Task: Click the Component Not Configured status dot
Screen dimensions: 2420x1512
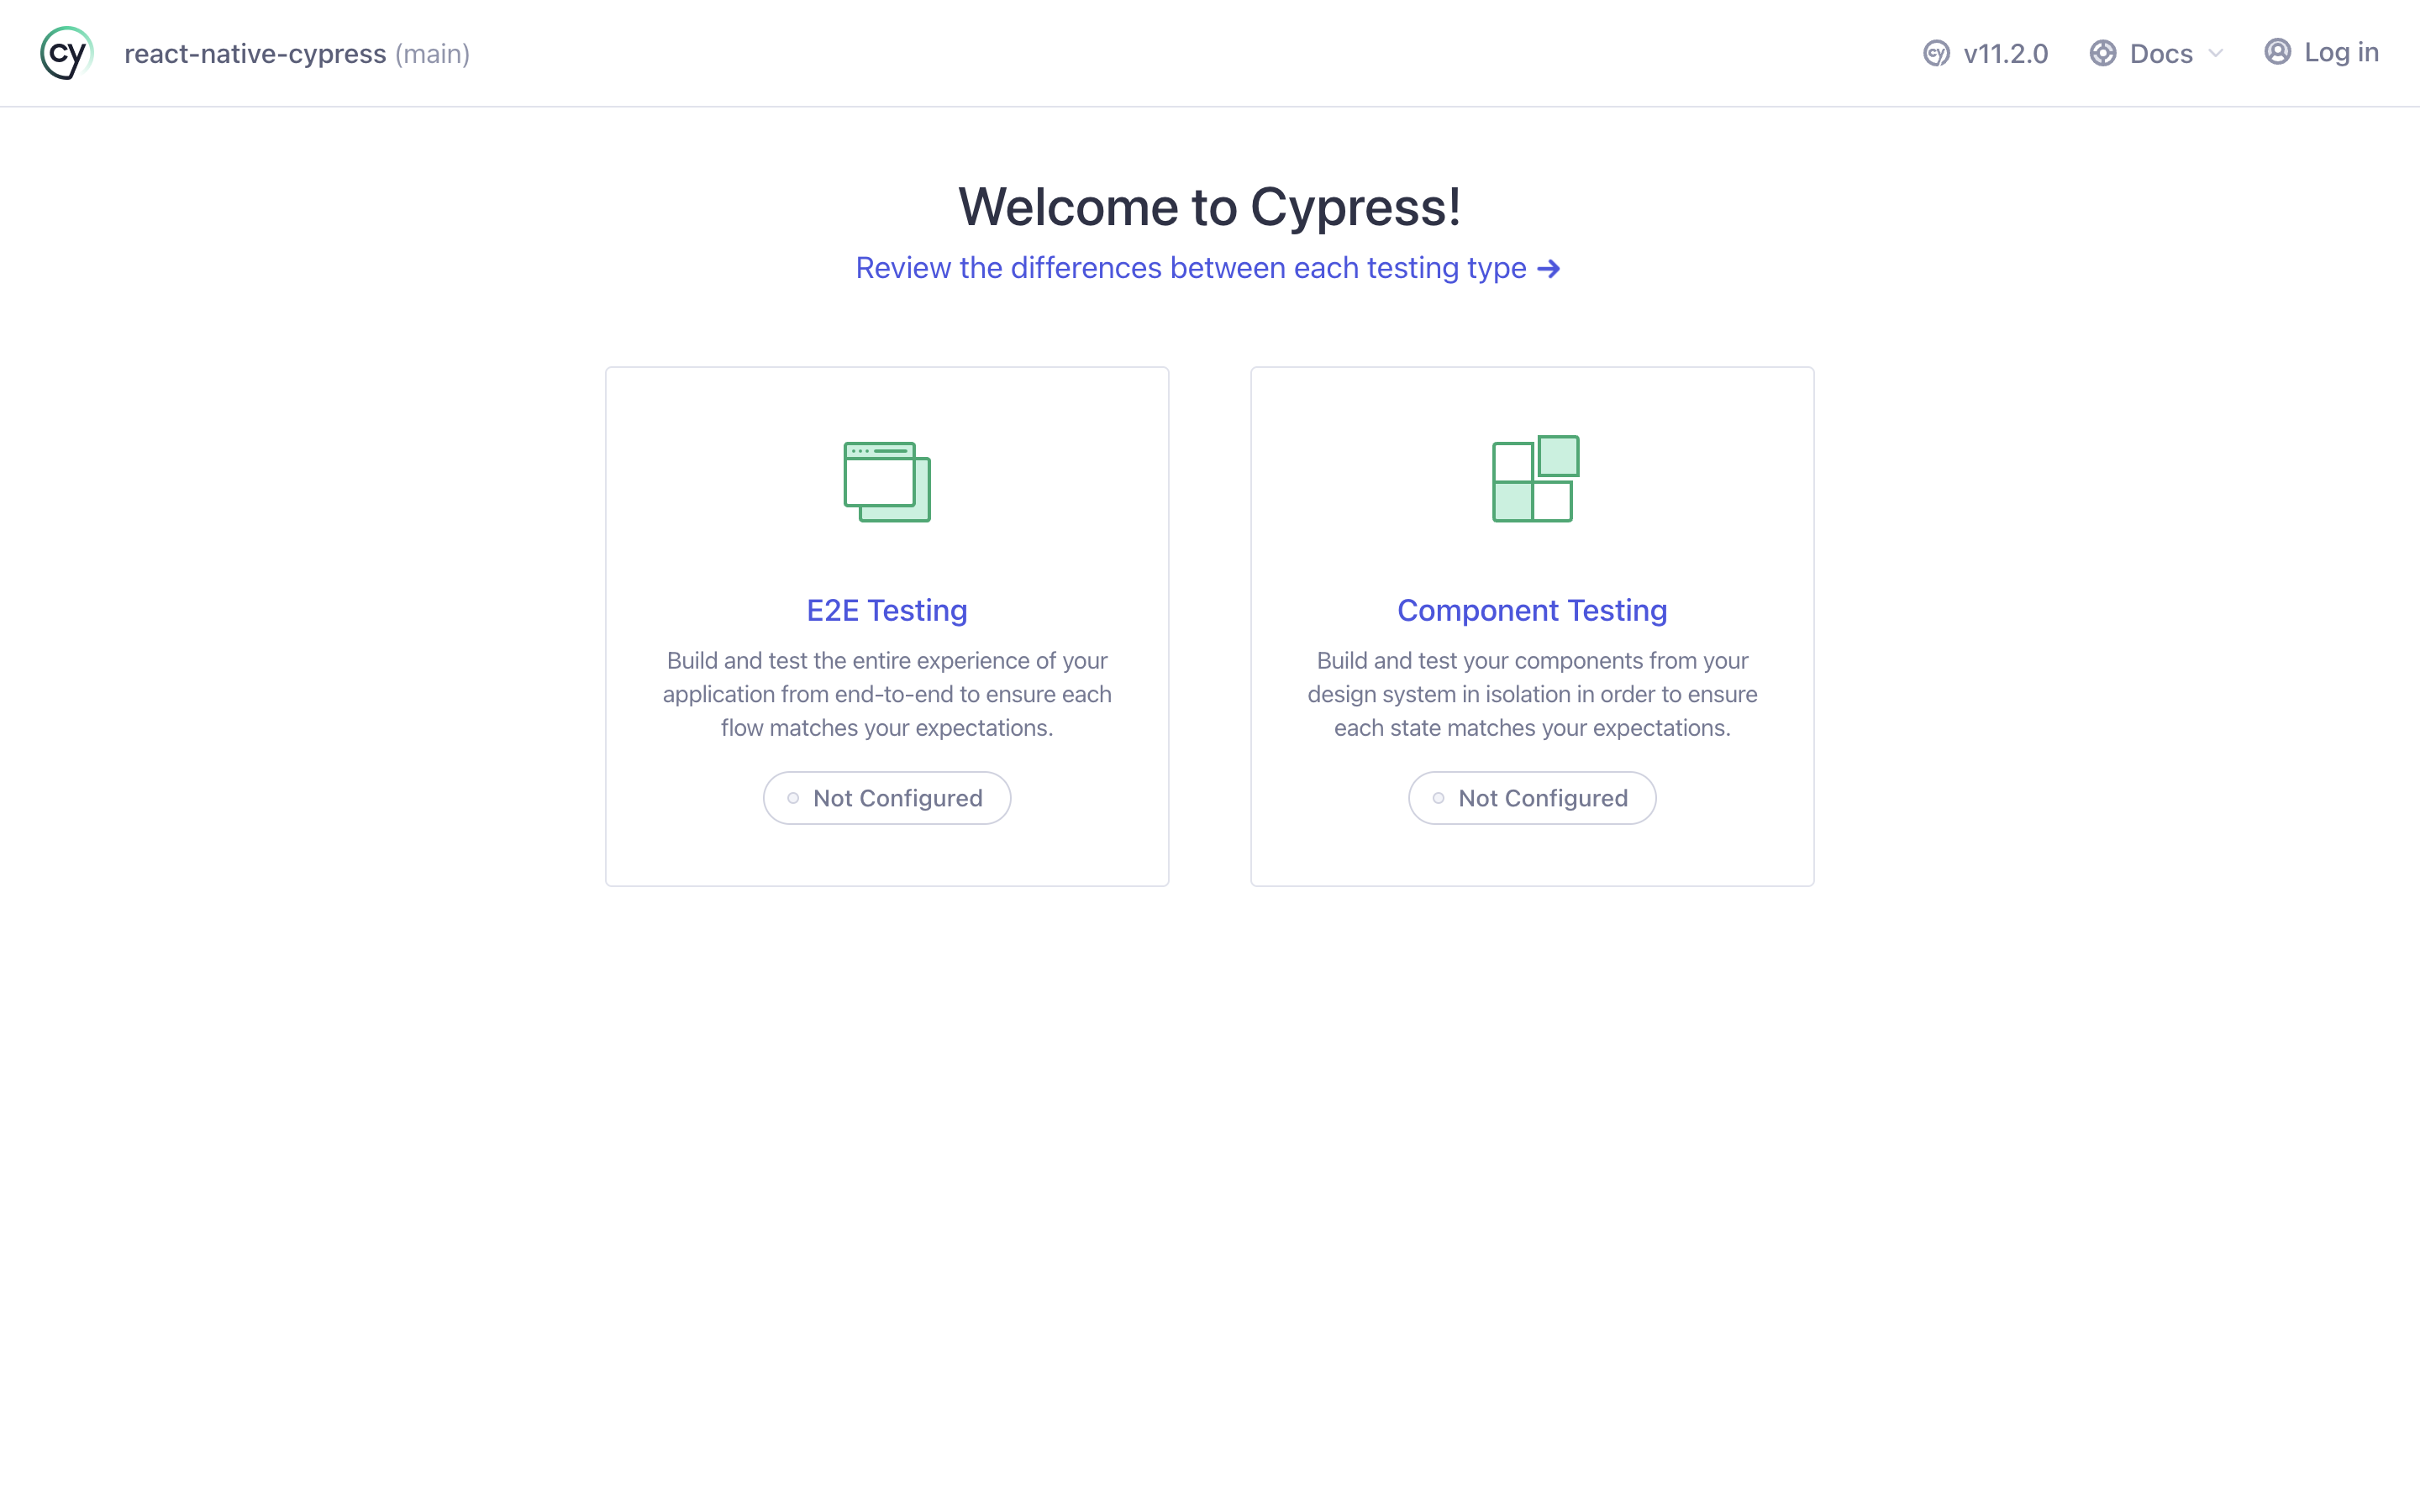Action: click(x=1438, y=798)
